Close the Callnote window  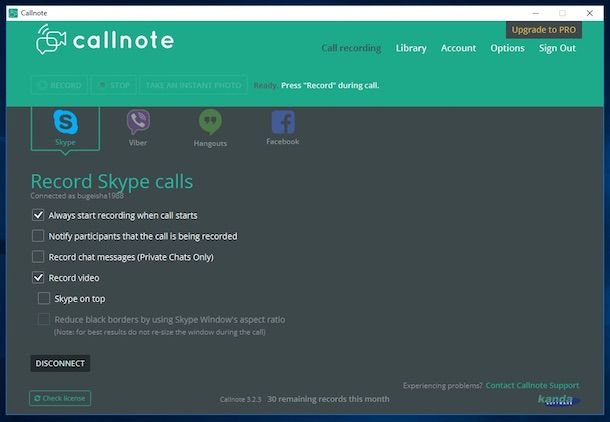tap(590, 13)
